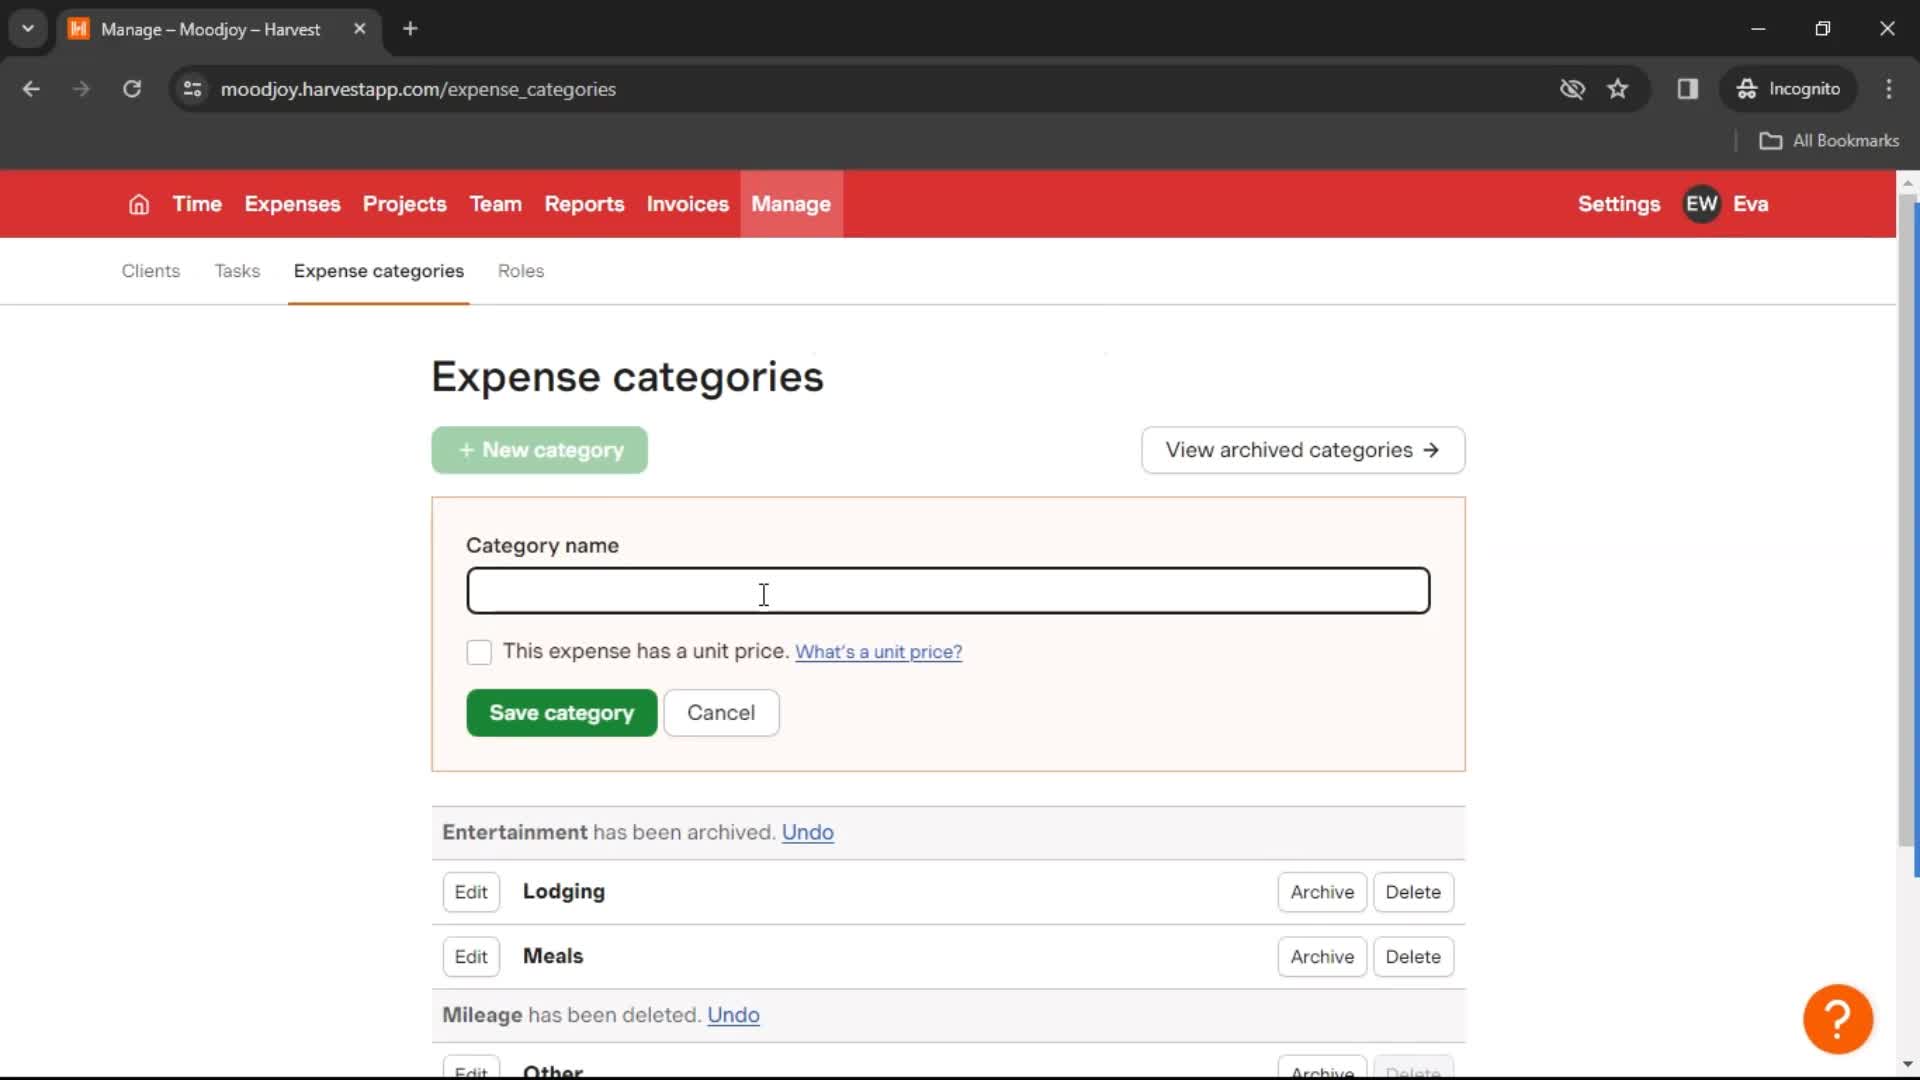
Task: Click the New category button
Action: pos(541,448)
